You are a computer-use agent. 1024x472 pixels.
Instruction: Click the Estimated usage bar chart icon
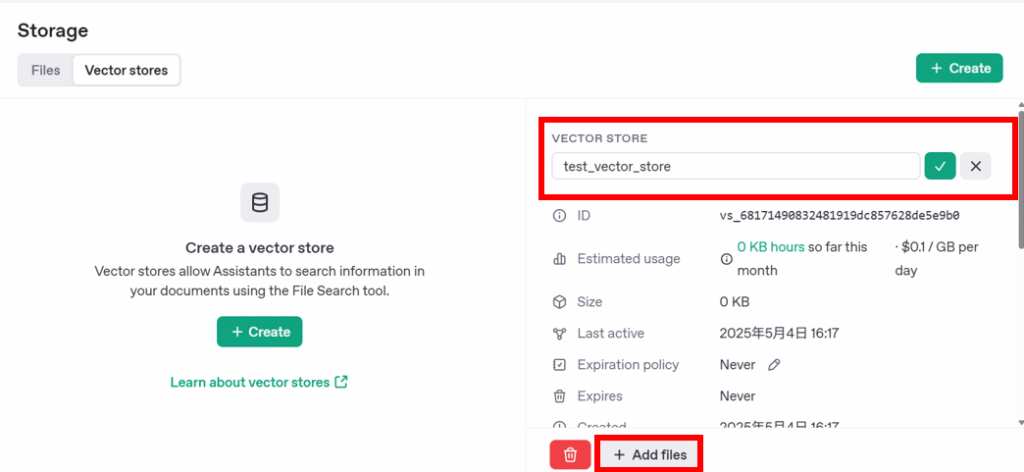click(559, 259)
